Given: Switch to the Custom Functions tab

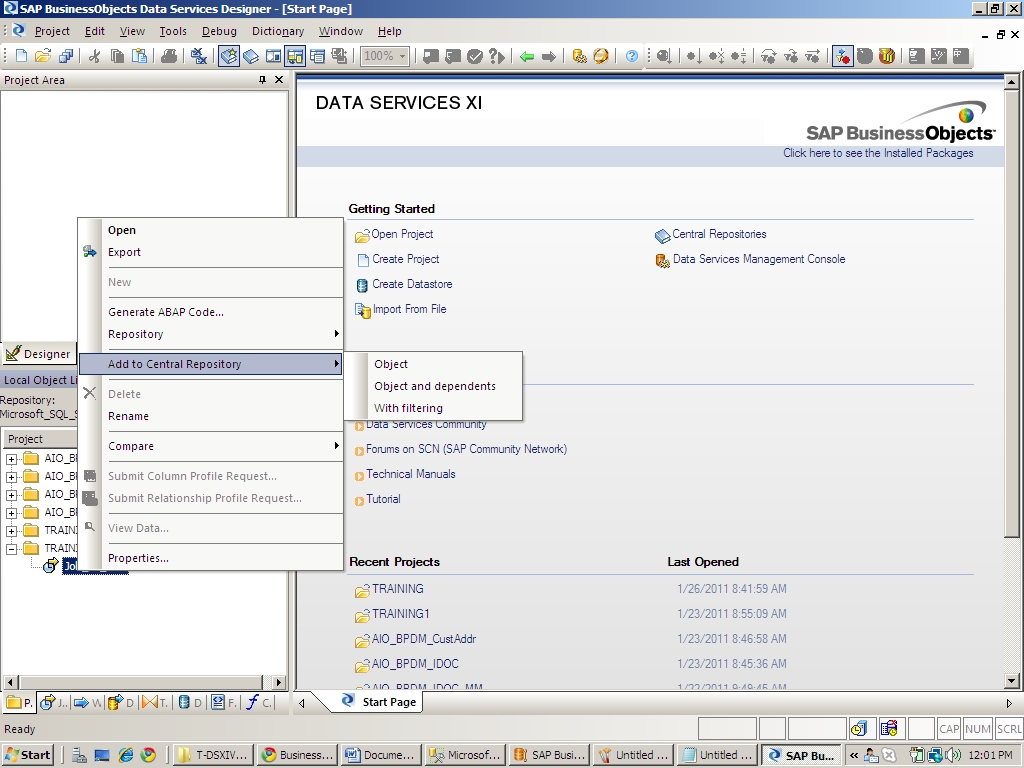Looking at the screenshot, I should (x=259, y=703).
